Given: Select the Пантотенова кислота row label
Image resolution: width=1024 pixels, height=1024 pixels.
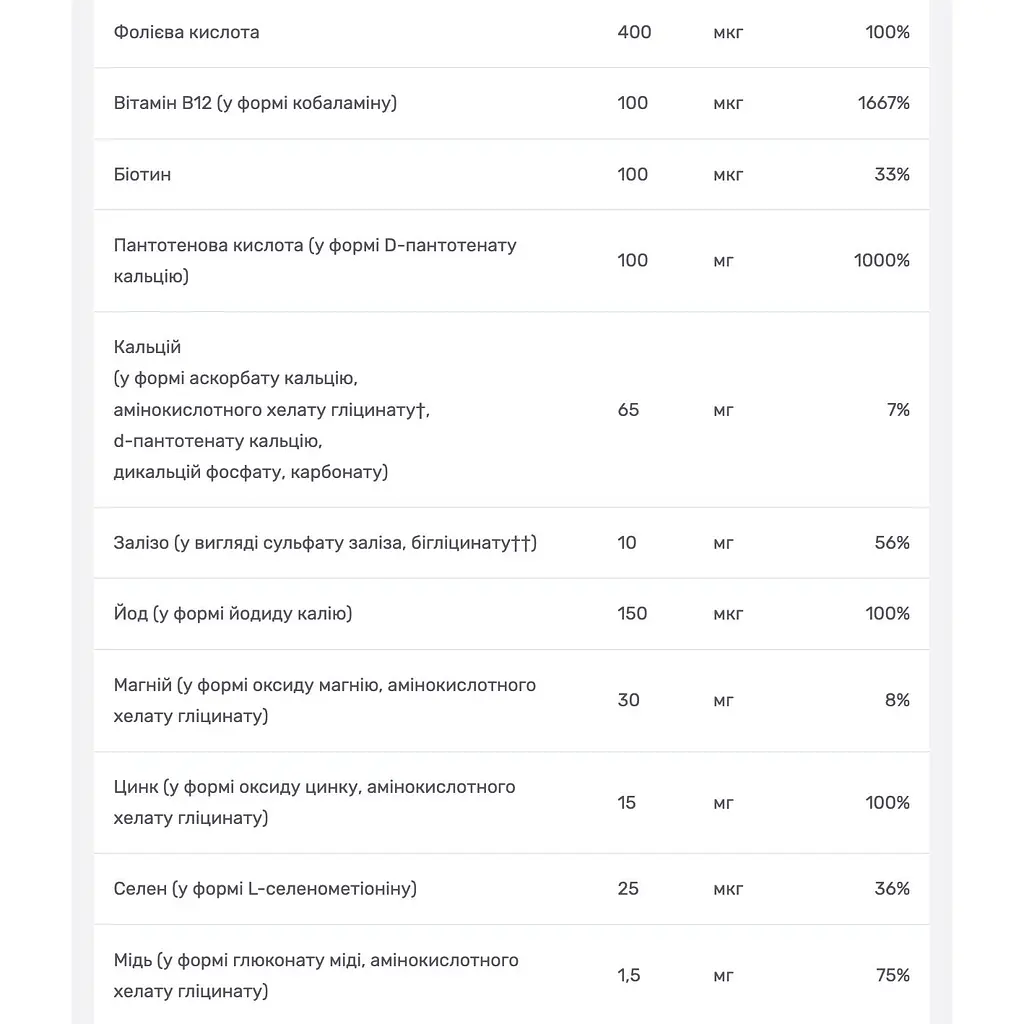Looking at the screenshot, I should pyautogui.click(x=315, y=261).
